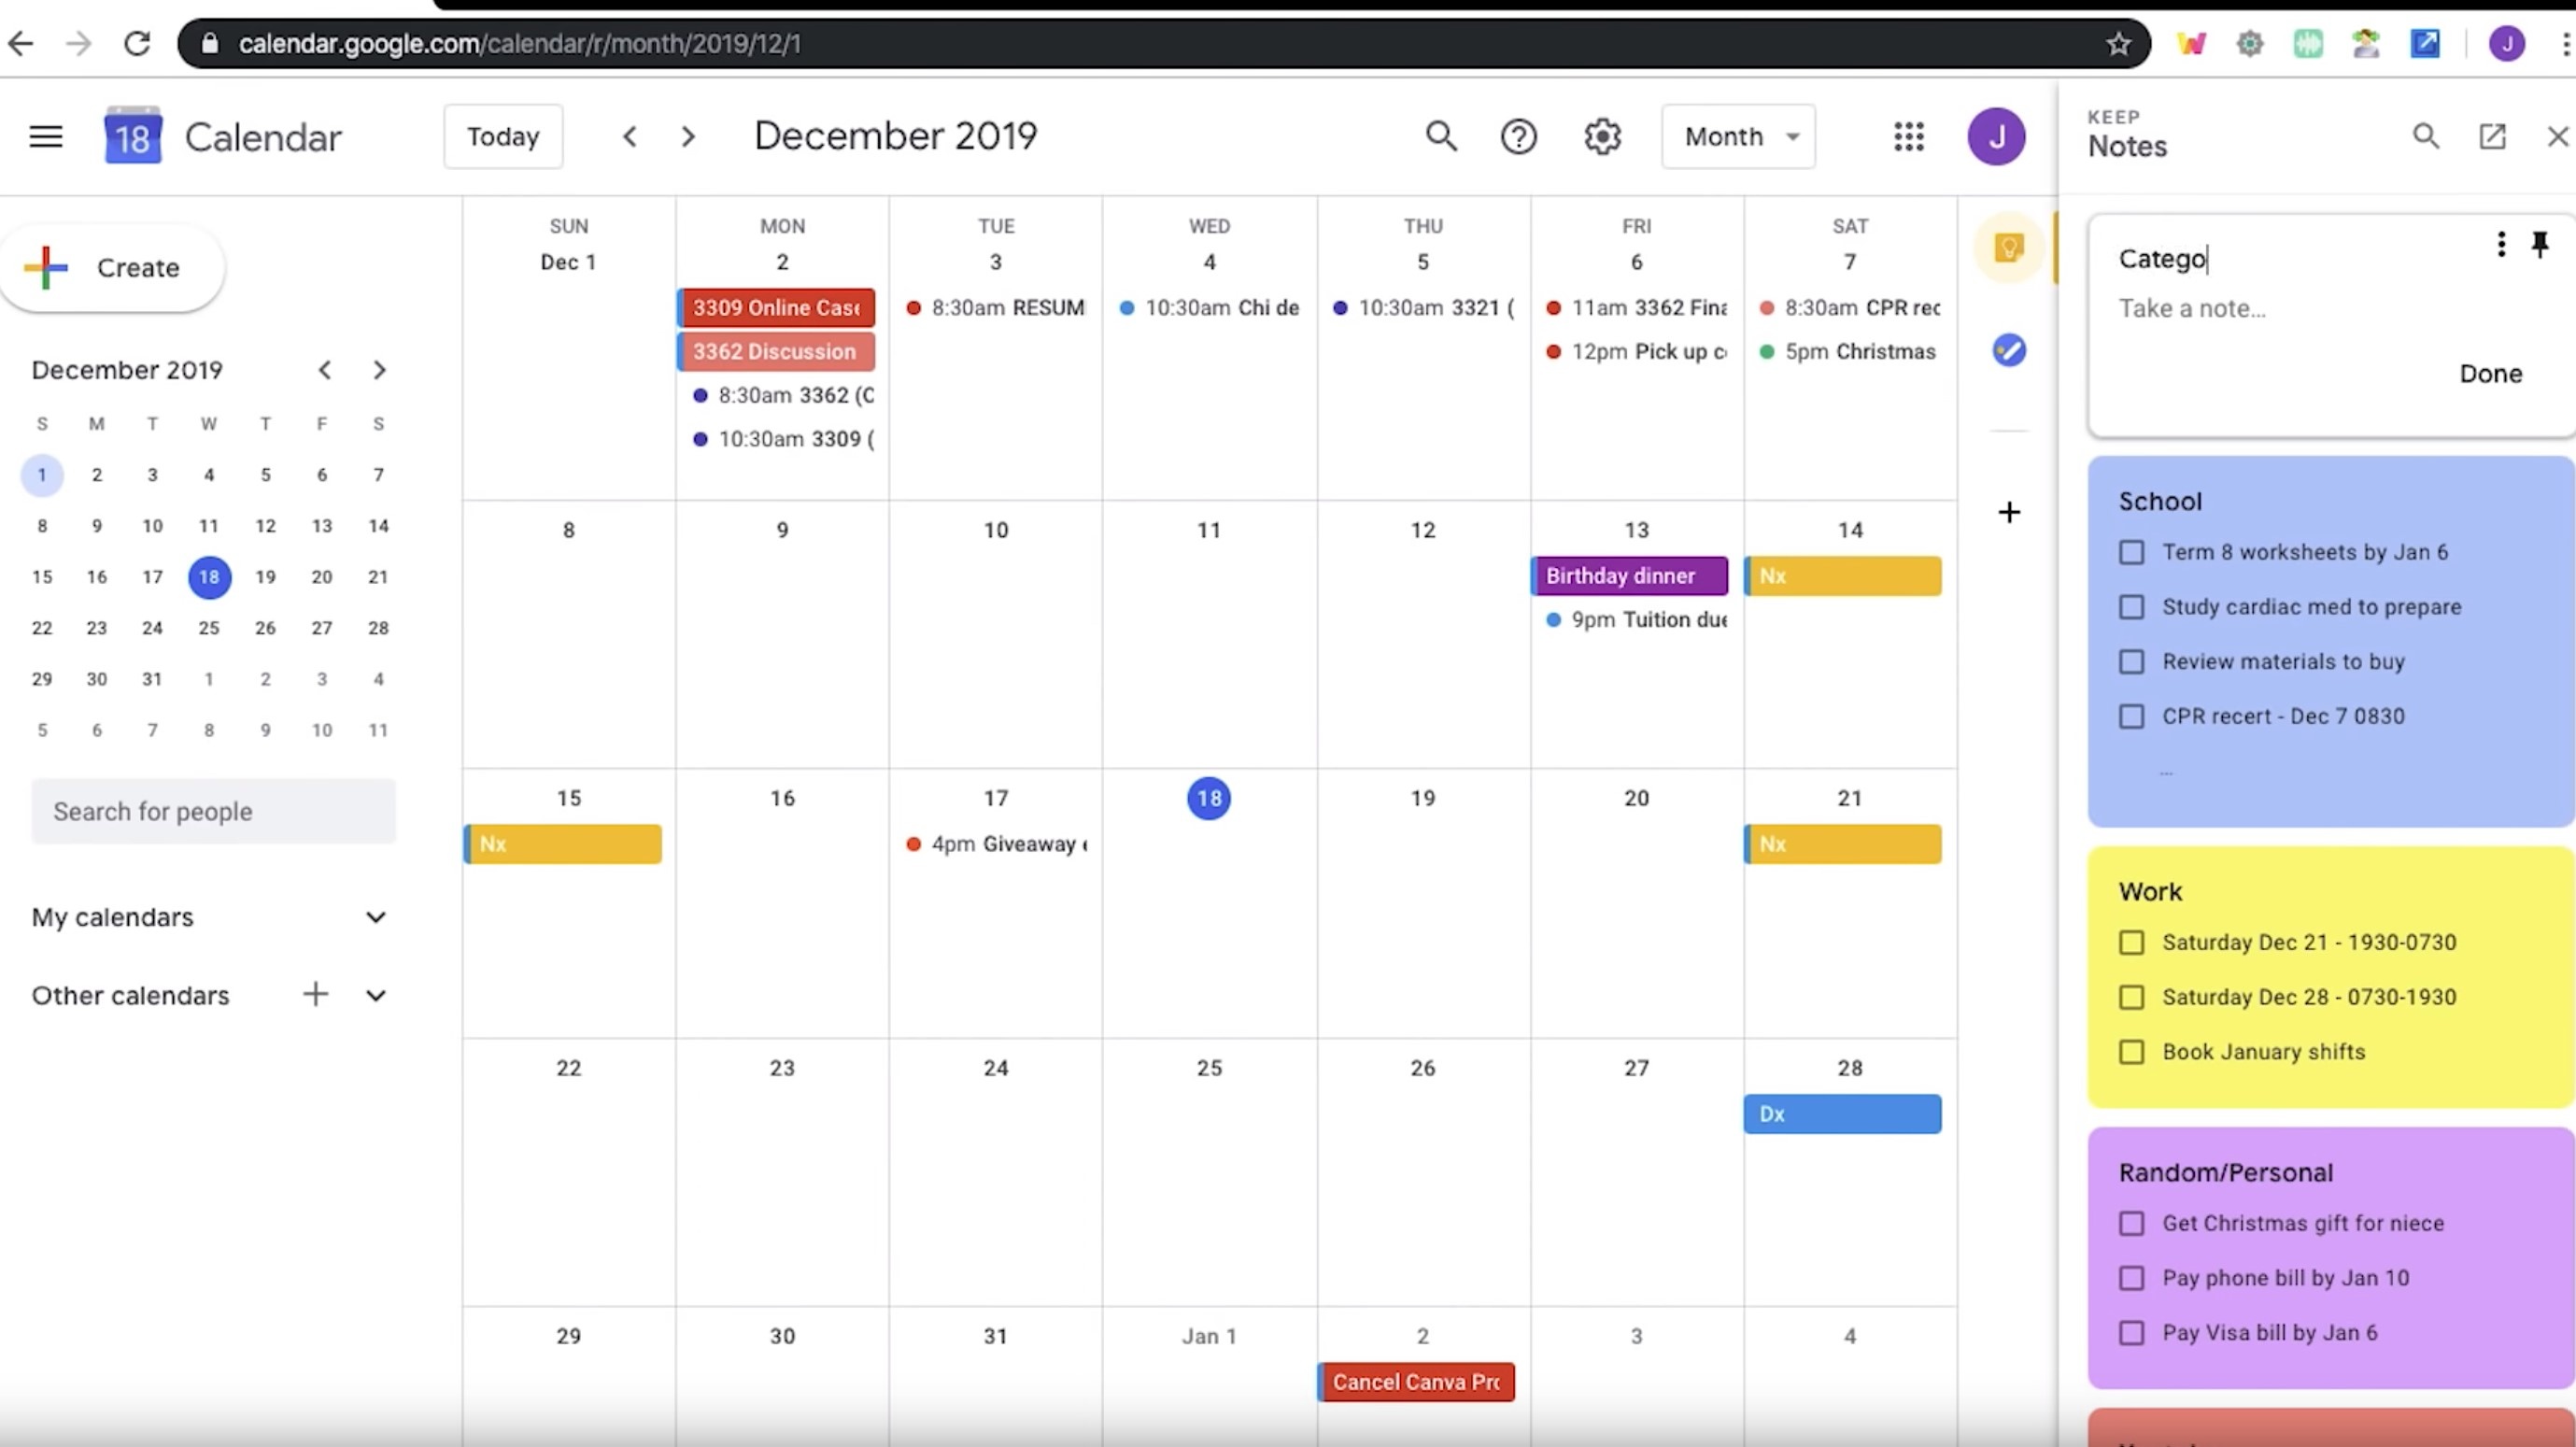Open Keep in a new tab
This screenshot has height=1447, width=2576.
click(x=2492, y=136)
